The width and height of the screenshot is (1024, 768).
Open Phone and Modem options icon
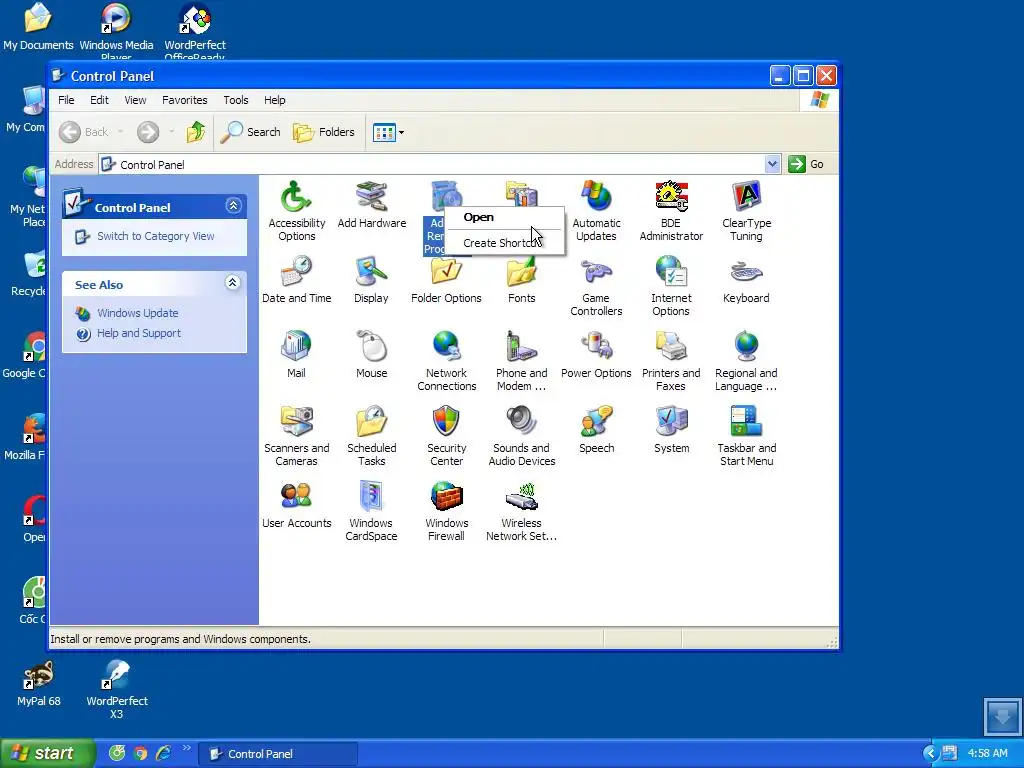point(521,361)
